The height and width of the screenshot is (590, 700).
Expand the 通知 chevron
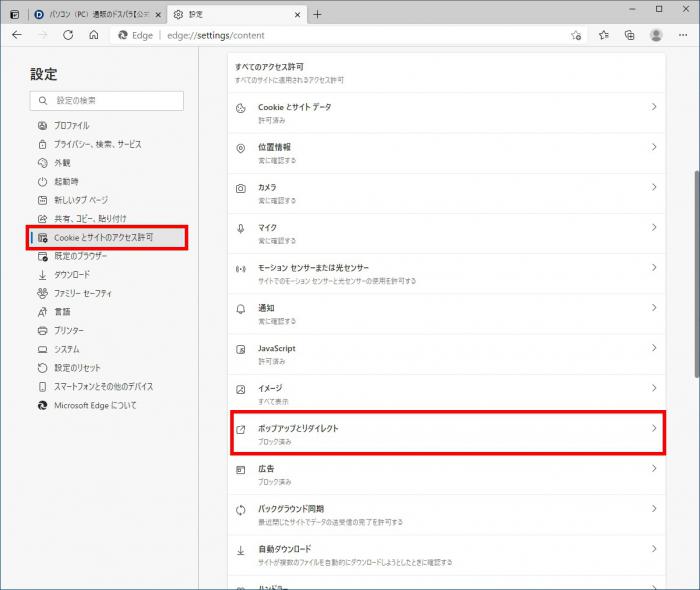pos(654,307)
